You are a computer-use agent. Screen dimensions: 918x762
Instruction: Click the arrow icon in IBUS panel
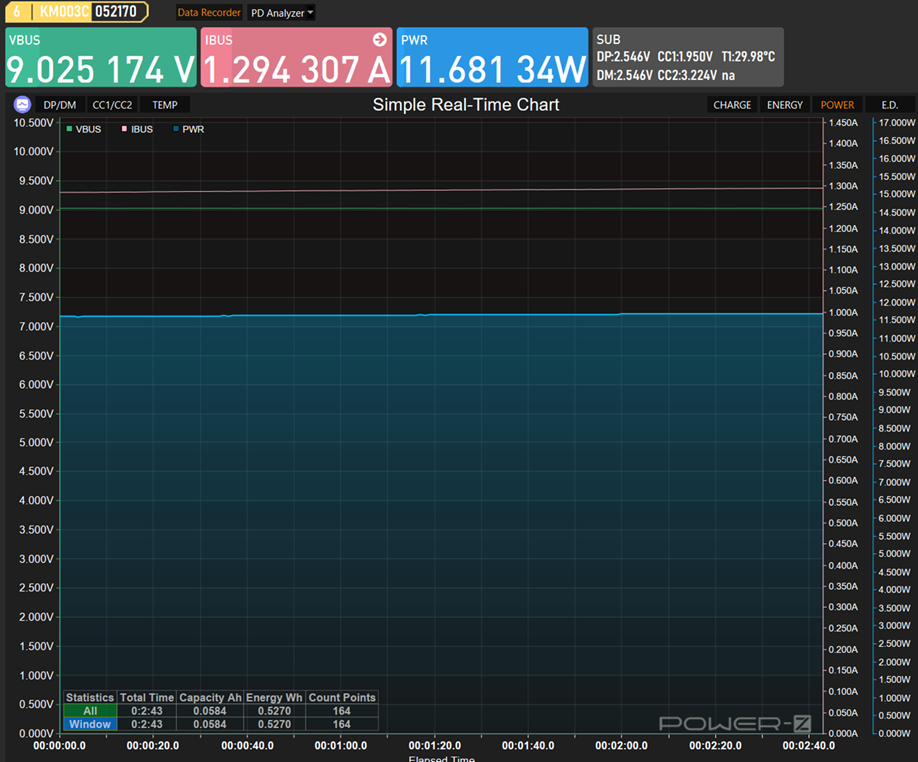(x=379, y=40)
